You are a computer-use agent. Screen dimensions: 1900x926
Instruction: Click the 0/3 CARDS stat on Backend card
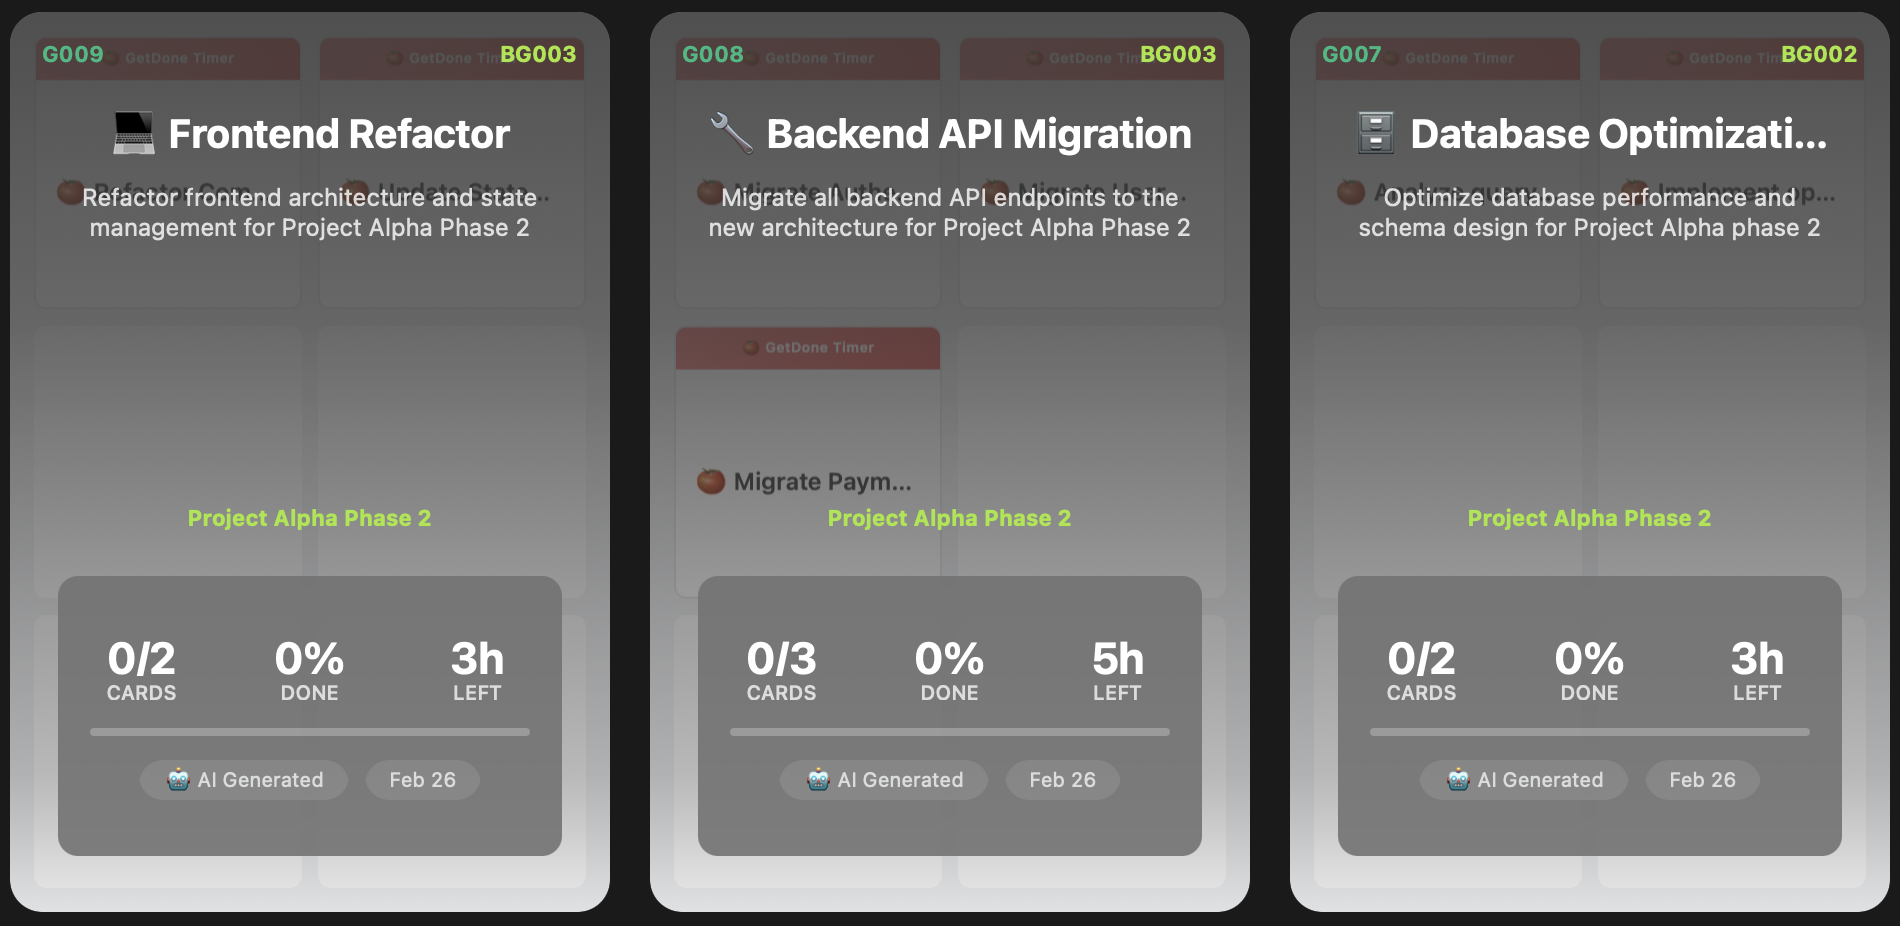781,671
